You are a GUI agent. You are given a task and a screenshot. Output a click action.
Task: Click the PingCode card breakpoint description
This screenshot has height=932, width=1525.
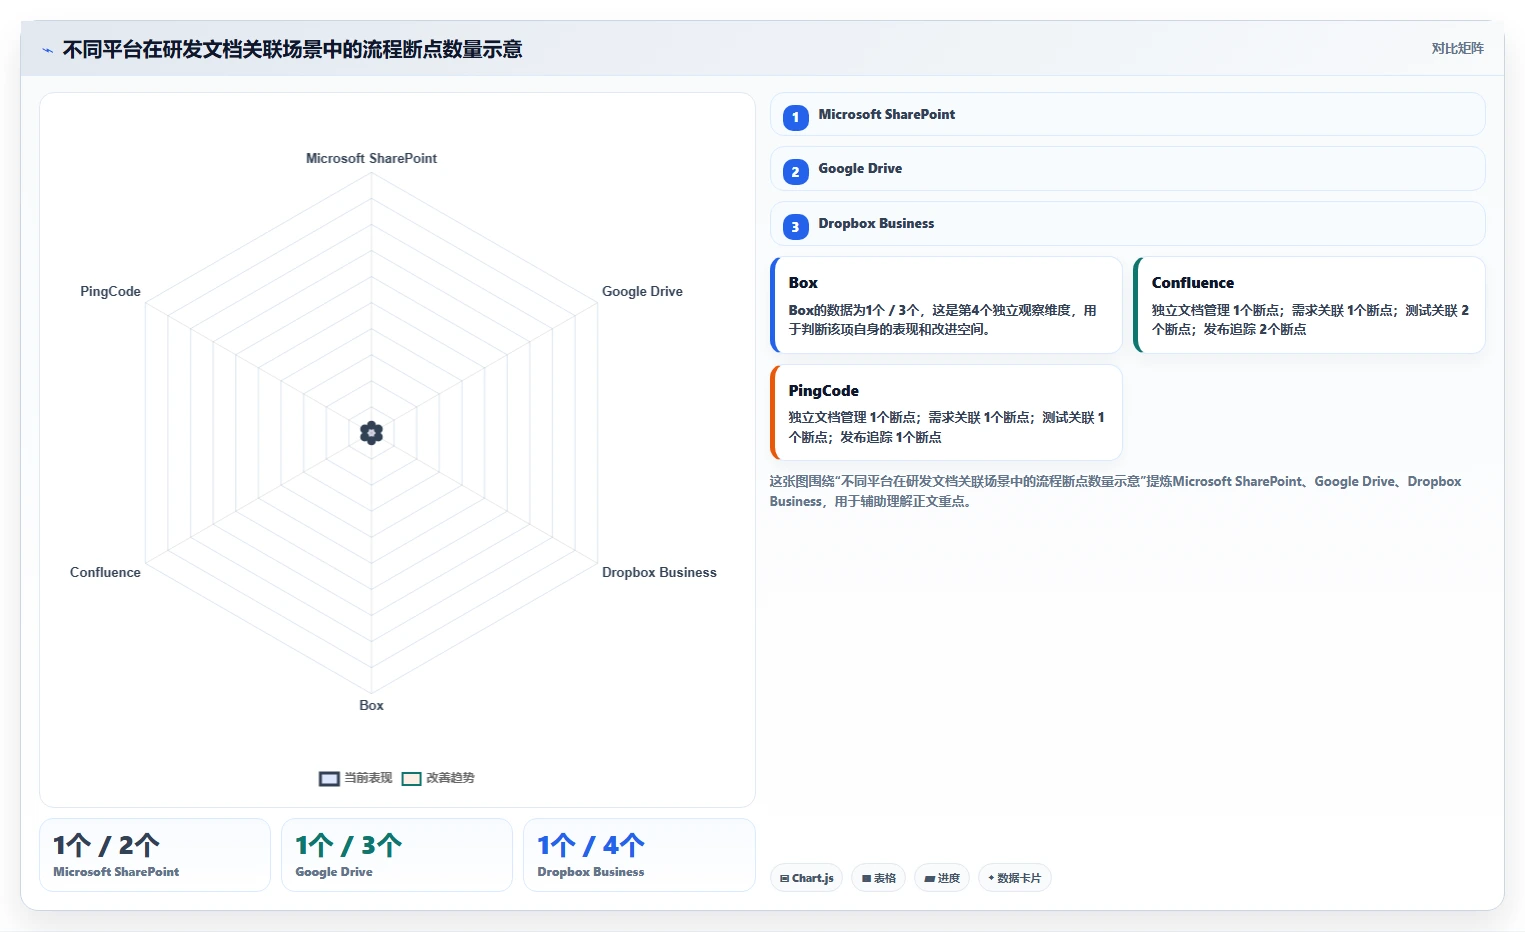946,427
